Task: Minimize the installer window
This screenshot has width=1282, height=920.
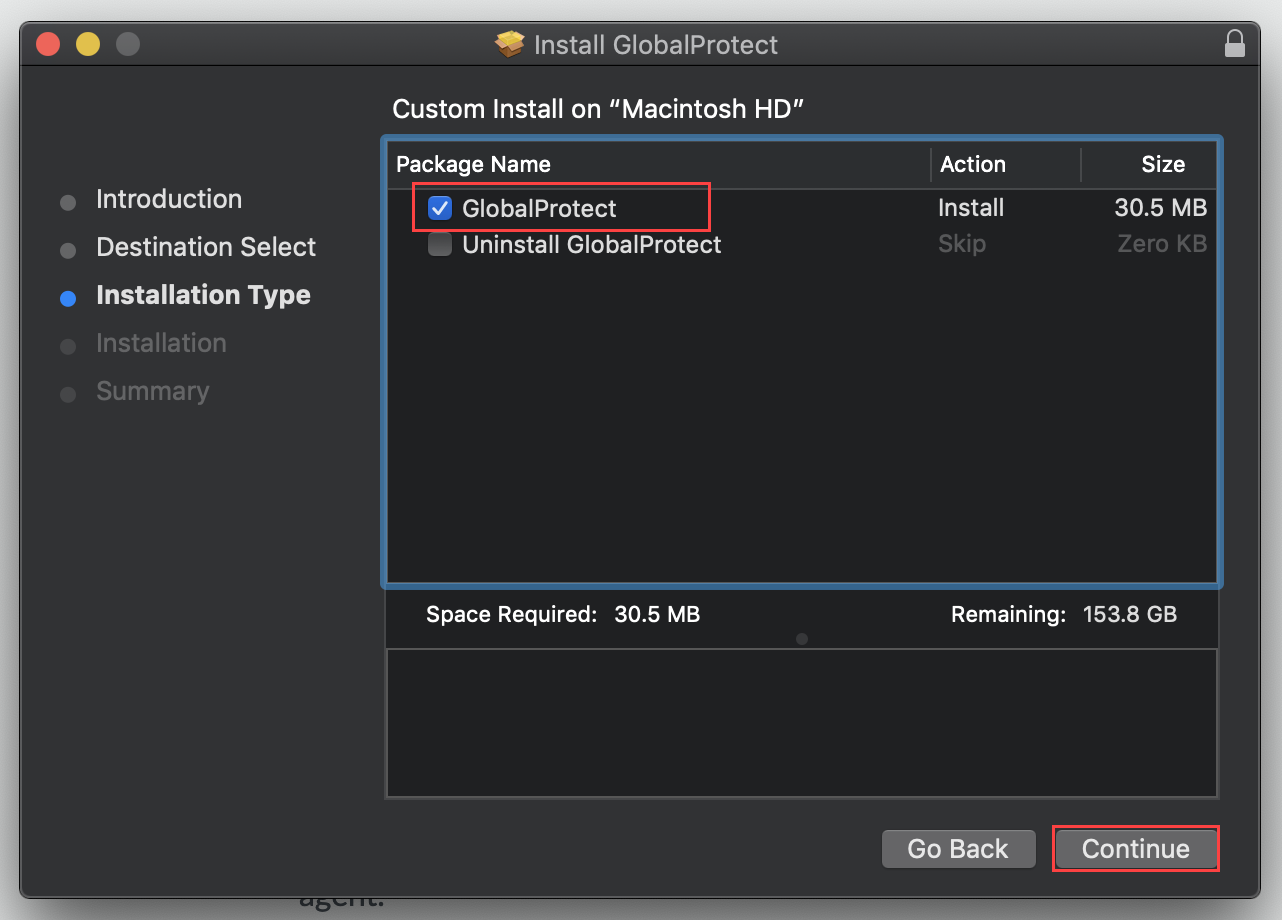Action: point(88,44)
